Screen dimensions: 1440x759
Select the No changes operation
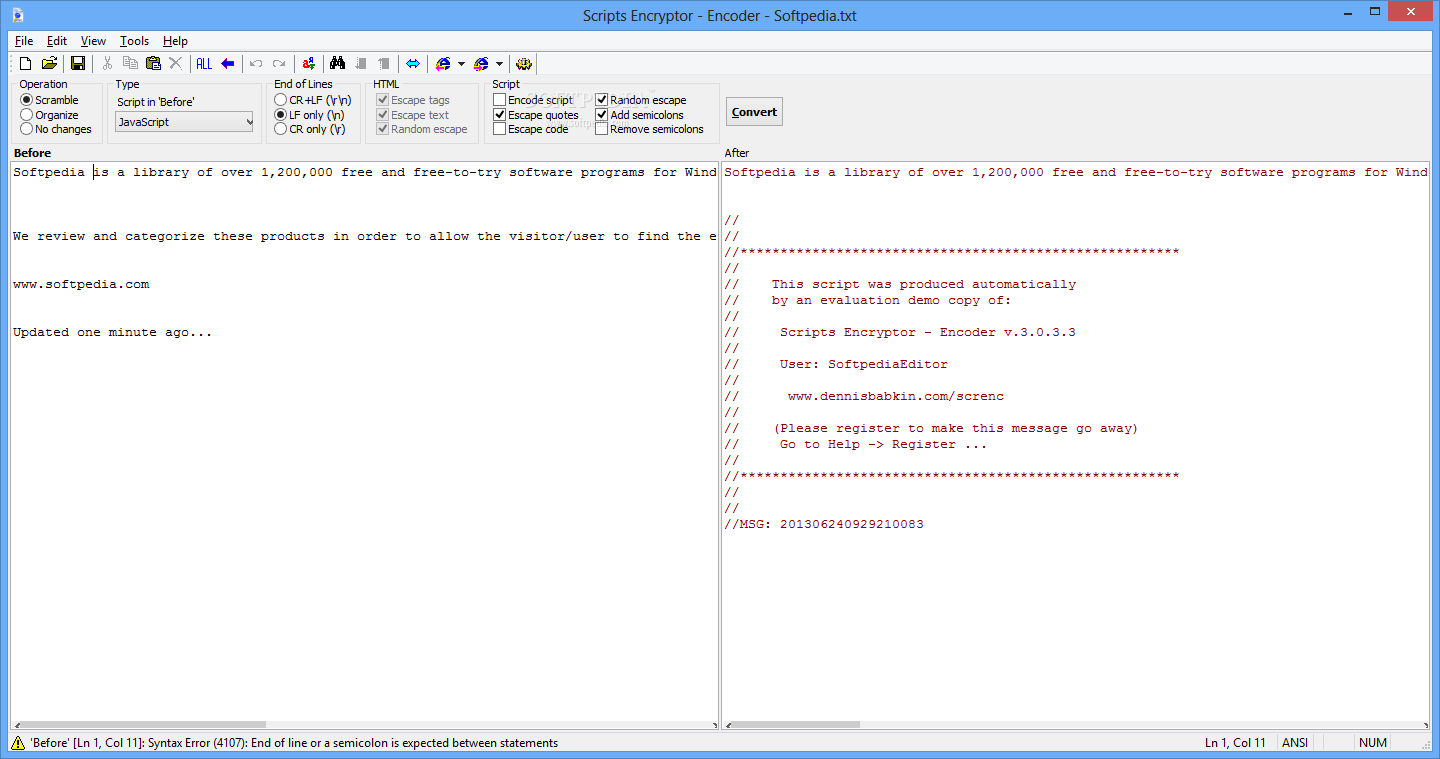[x=56, y=129]
